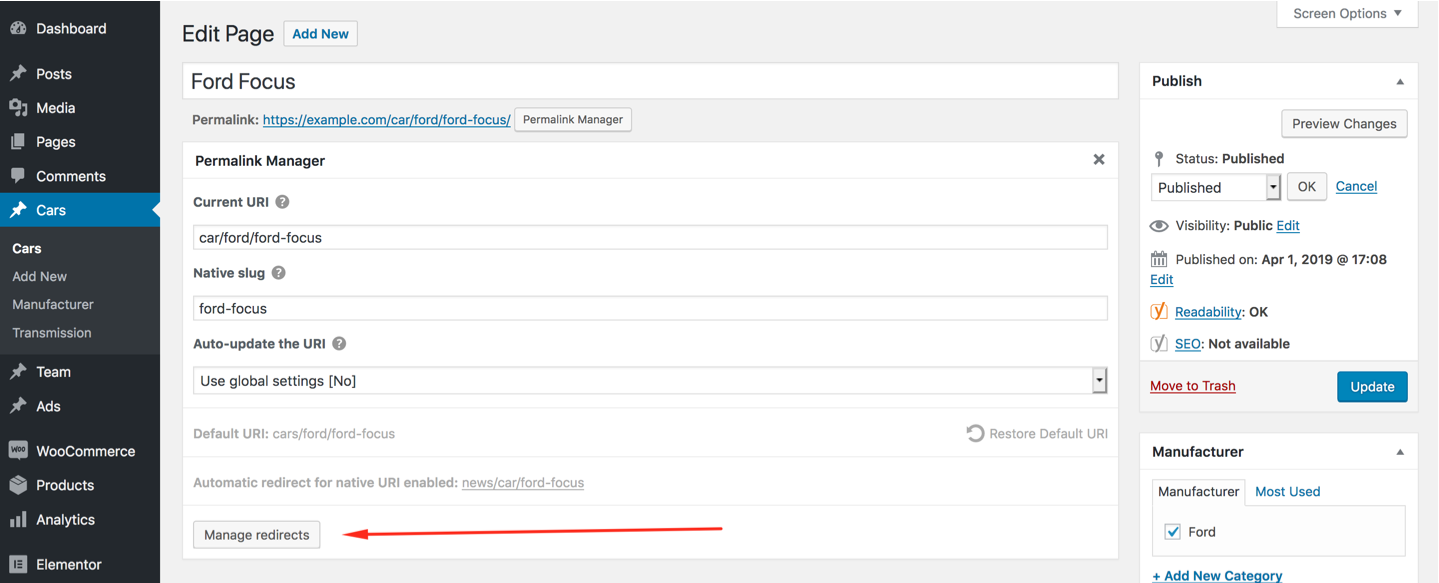The width and height of the screenshot is (1439, 583).
Task: Click the Team pin icon
Action: pos(18,372)
